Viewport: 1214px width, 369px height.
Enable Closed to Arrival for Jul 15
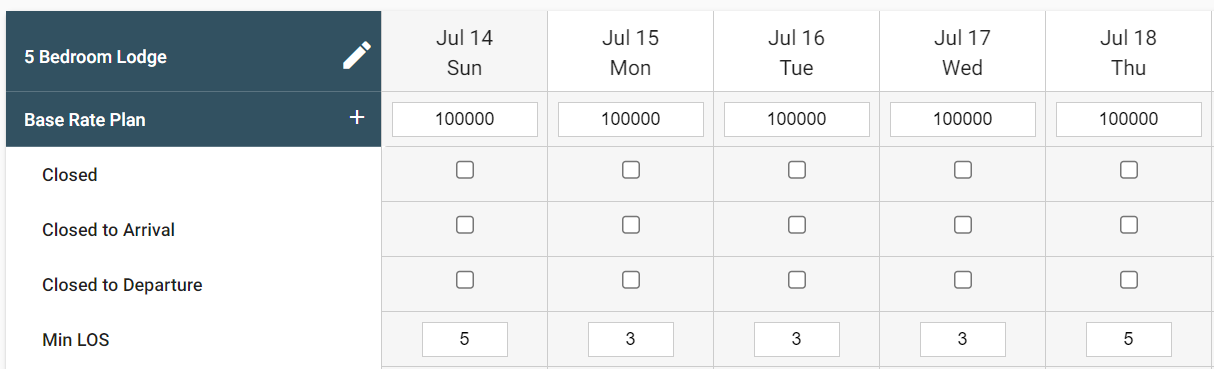pos(631,225)
